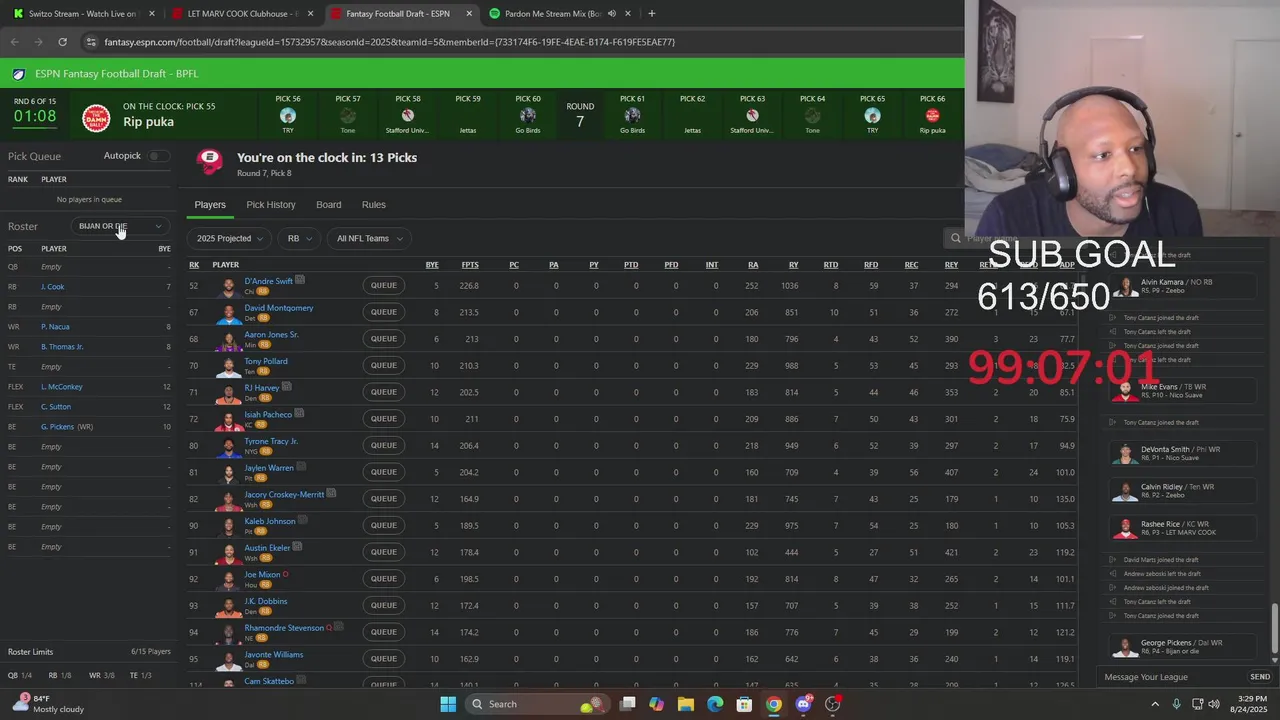Viewport: 1280px width, 720px height.
Task: Click Pick 56 TRY team icon
Action: 288,115
